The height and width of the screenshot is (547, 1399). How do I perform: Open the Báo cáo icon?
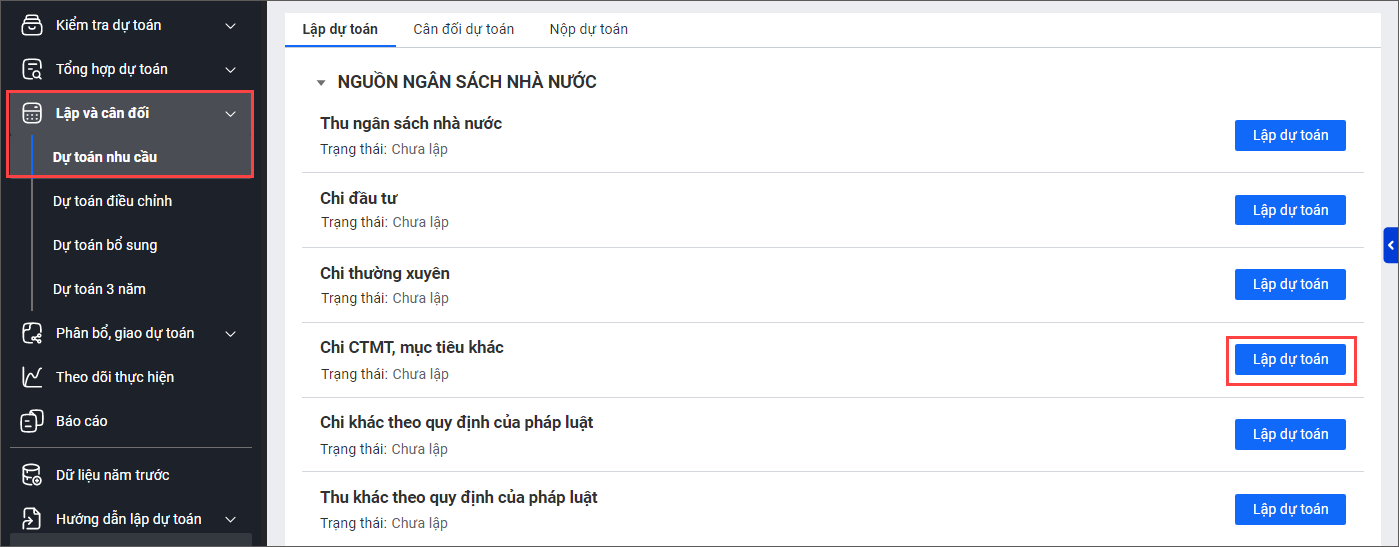[x=33, y=421]
